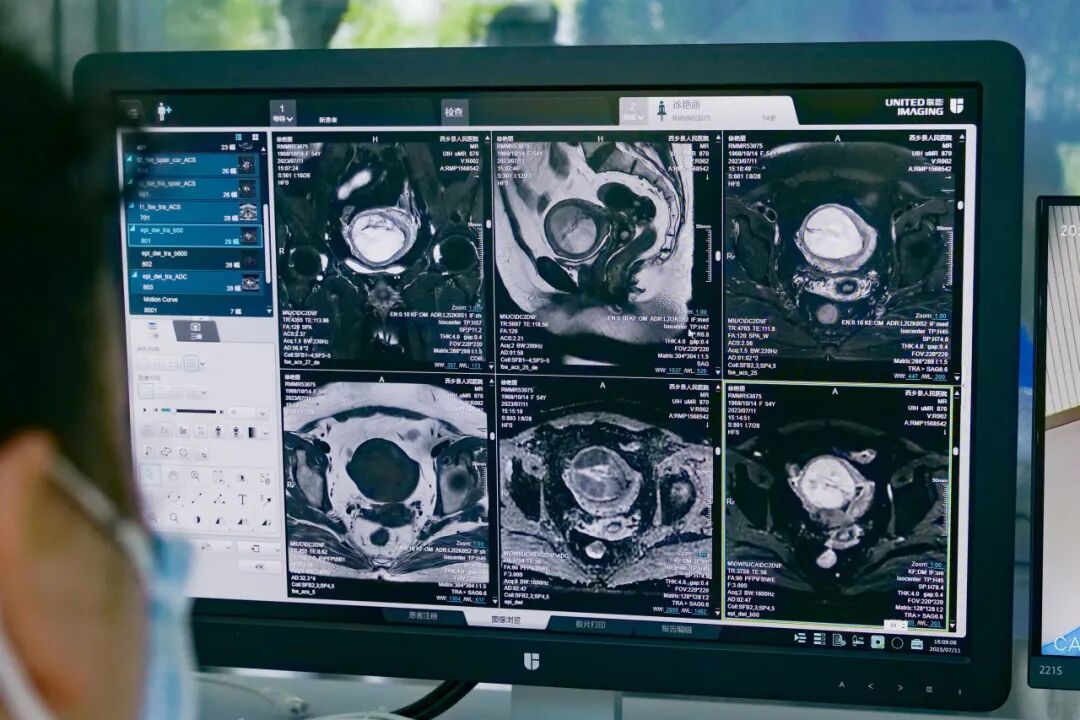Select series t1_fse_tra_ACS 701

pos(196,212)
